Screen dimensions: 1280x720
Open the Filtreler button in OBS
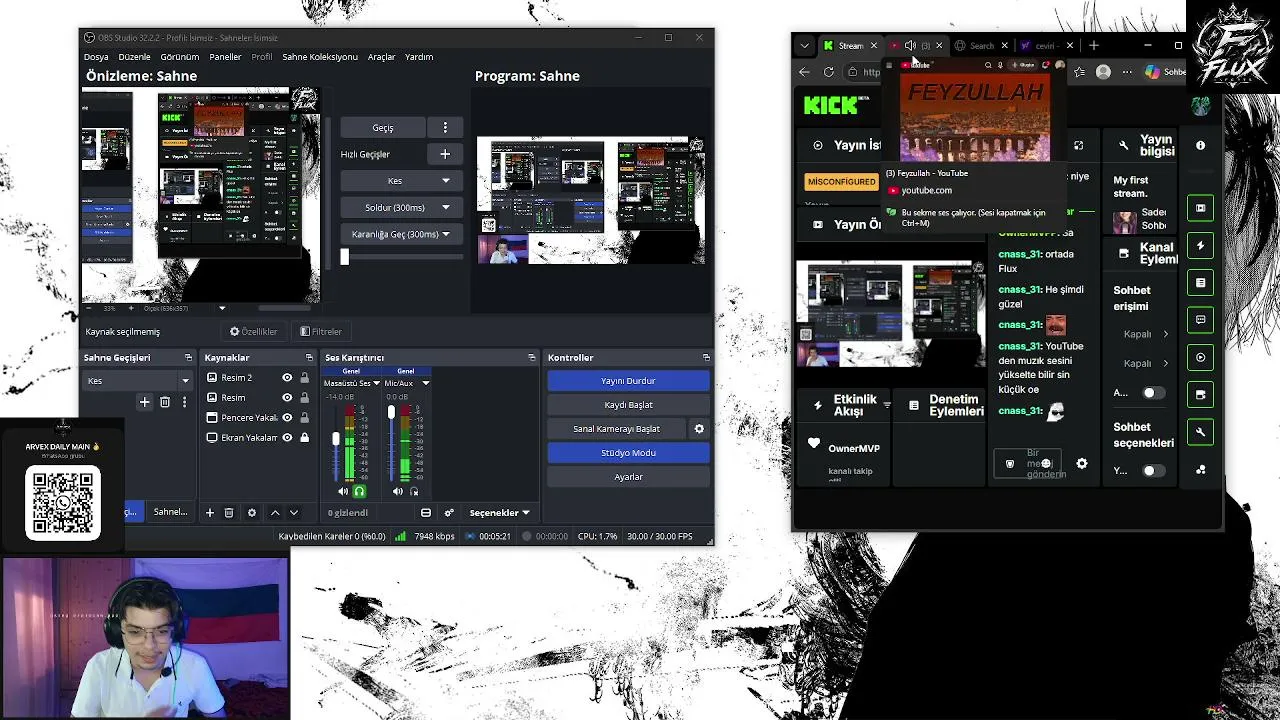coord(321,331)
